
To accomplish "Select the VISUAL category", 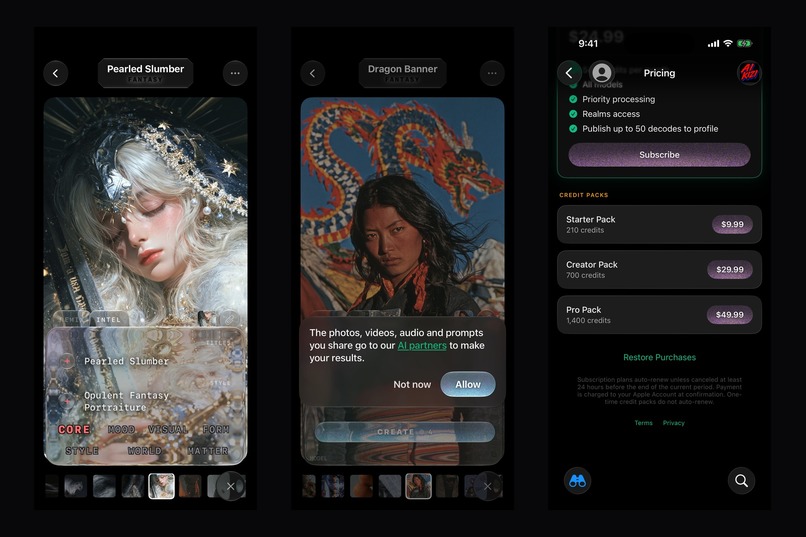I will (x=168, y=430).
